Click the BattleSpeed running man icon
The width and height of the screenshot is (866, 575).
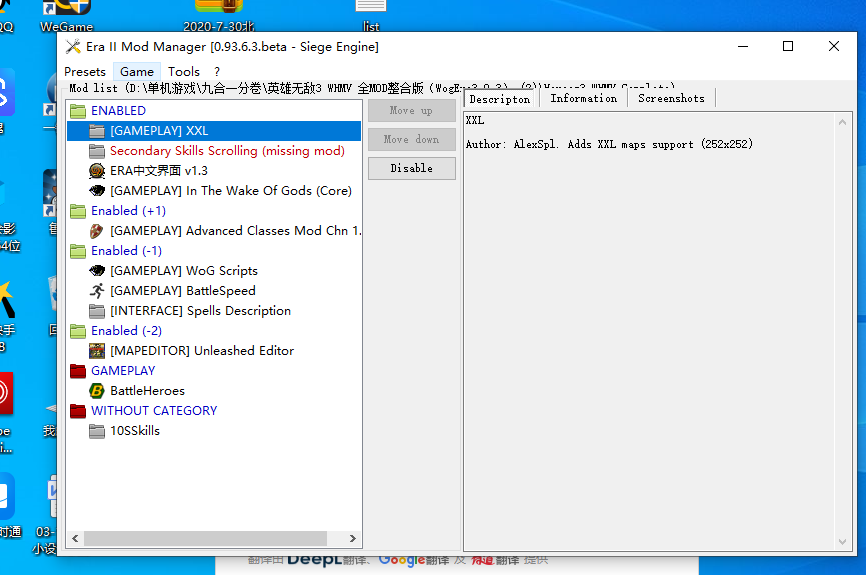coord(97,291)
